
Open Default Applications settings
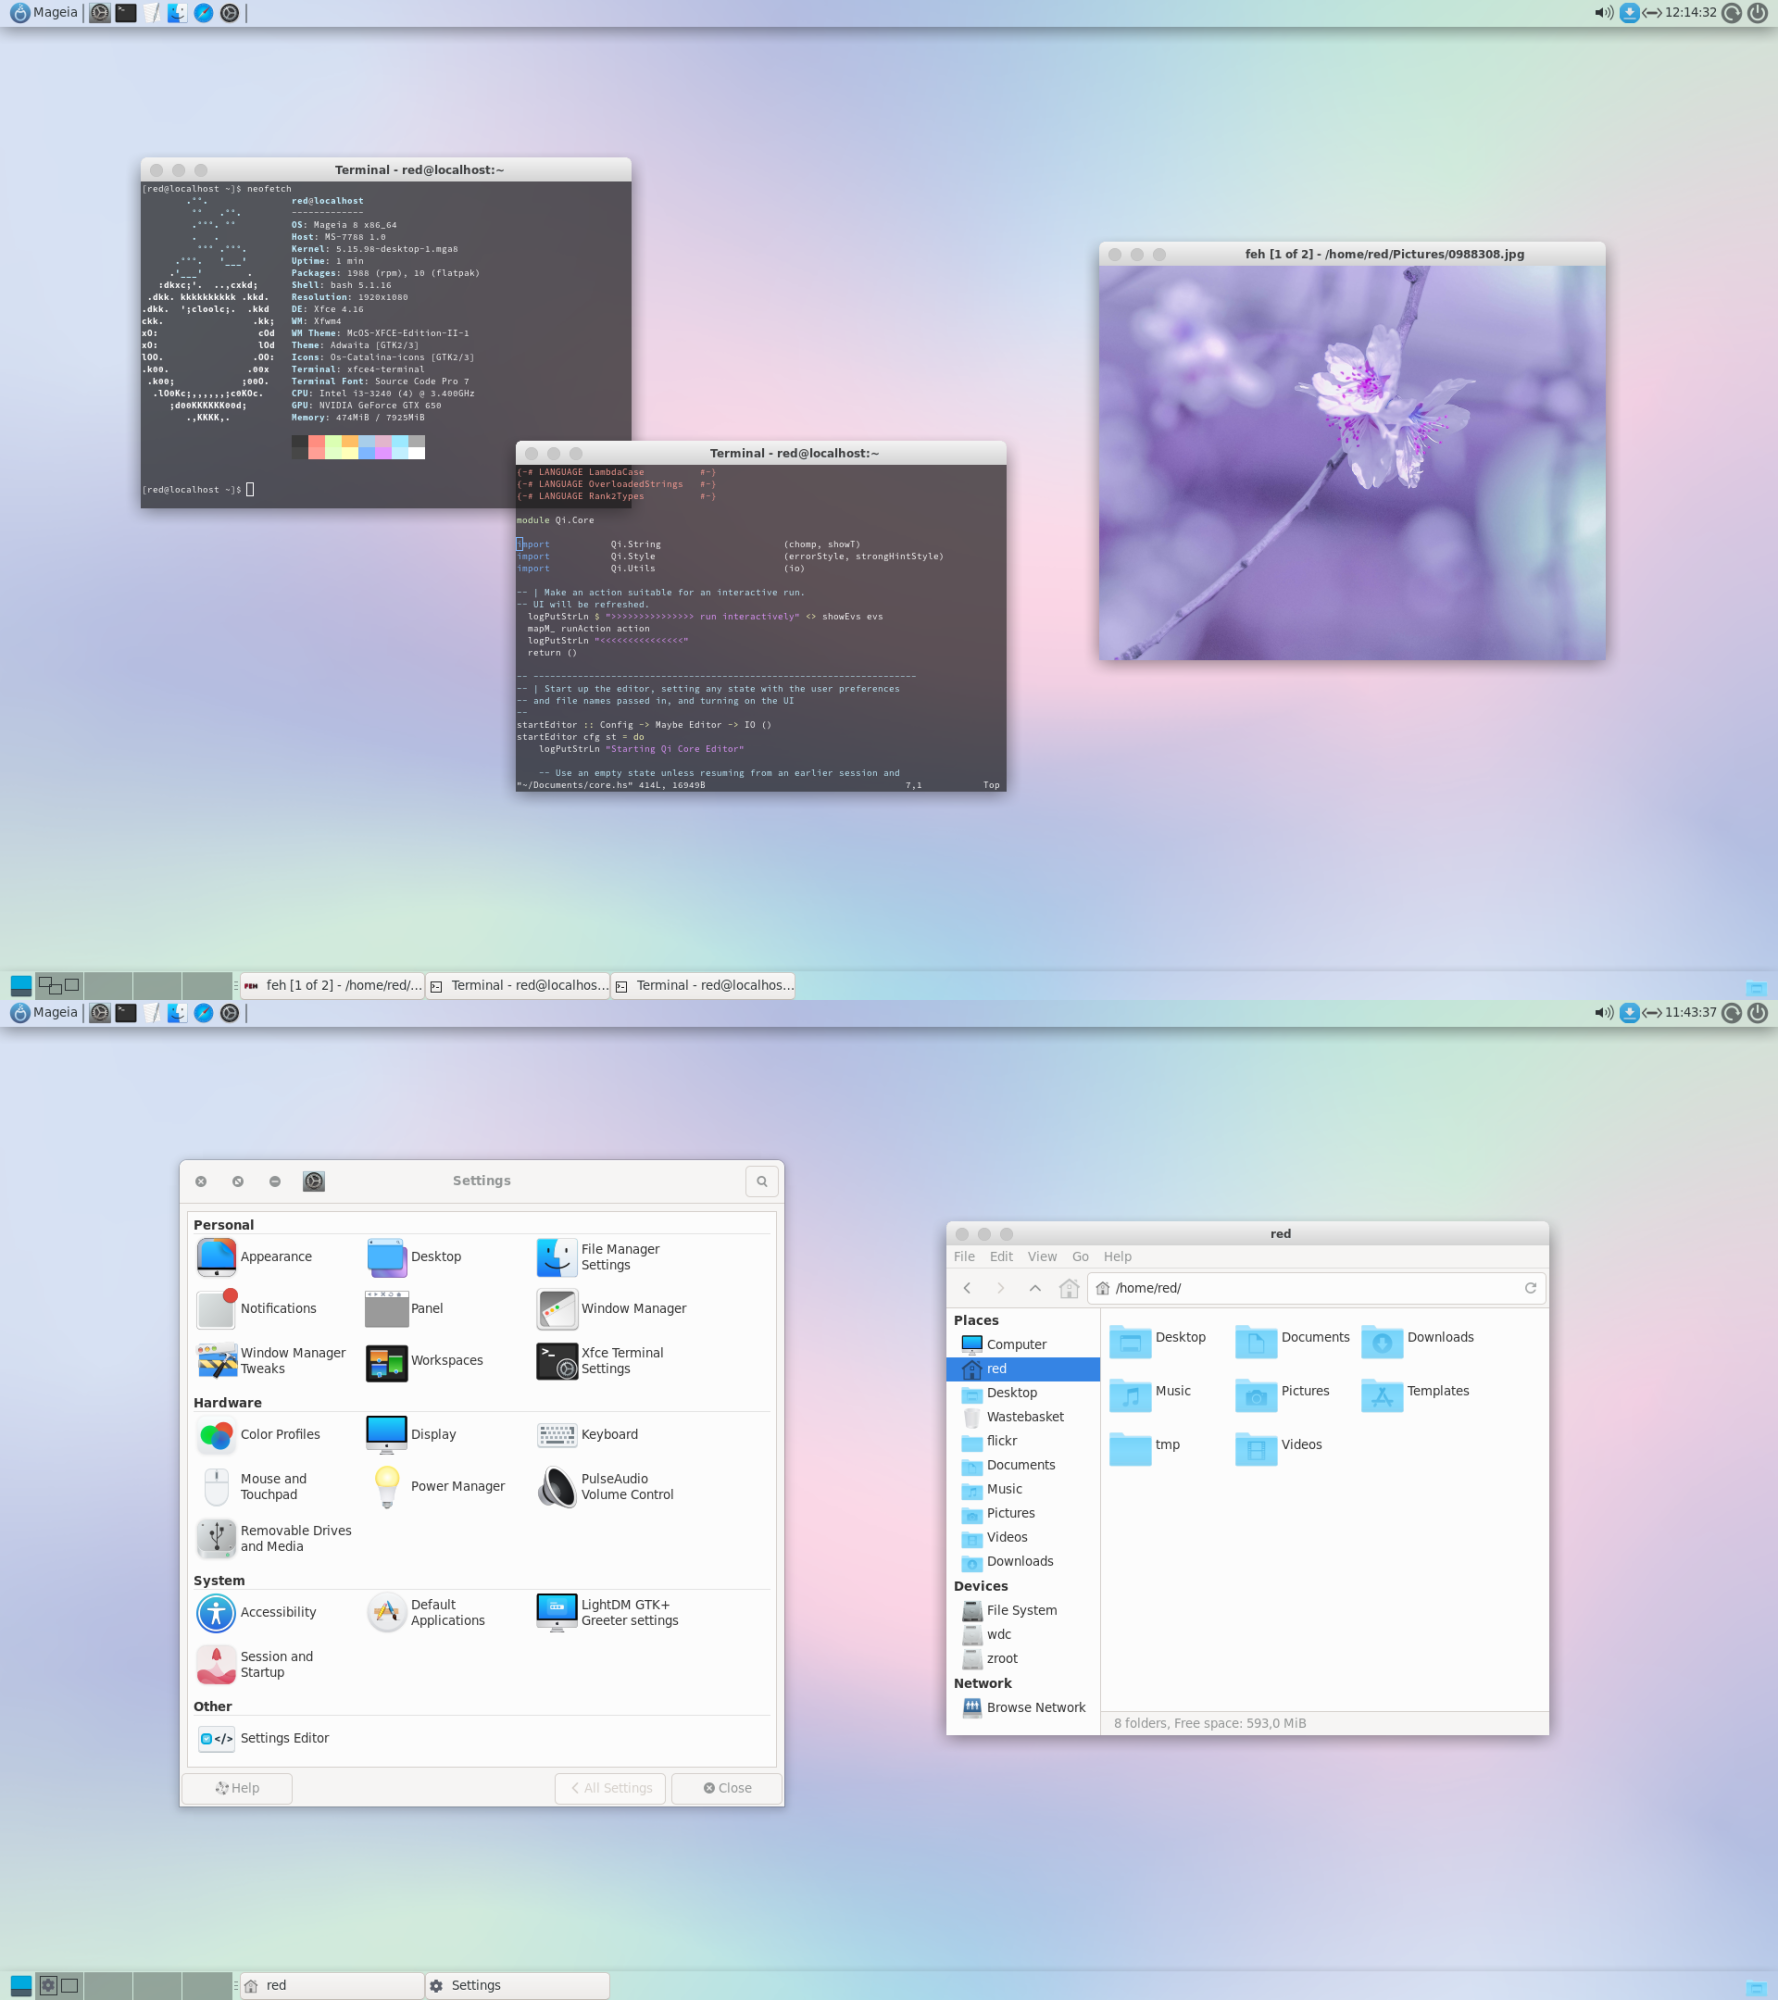click(427, 1613)
